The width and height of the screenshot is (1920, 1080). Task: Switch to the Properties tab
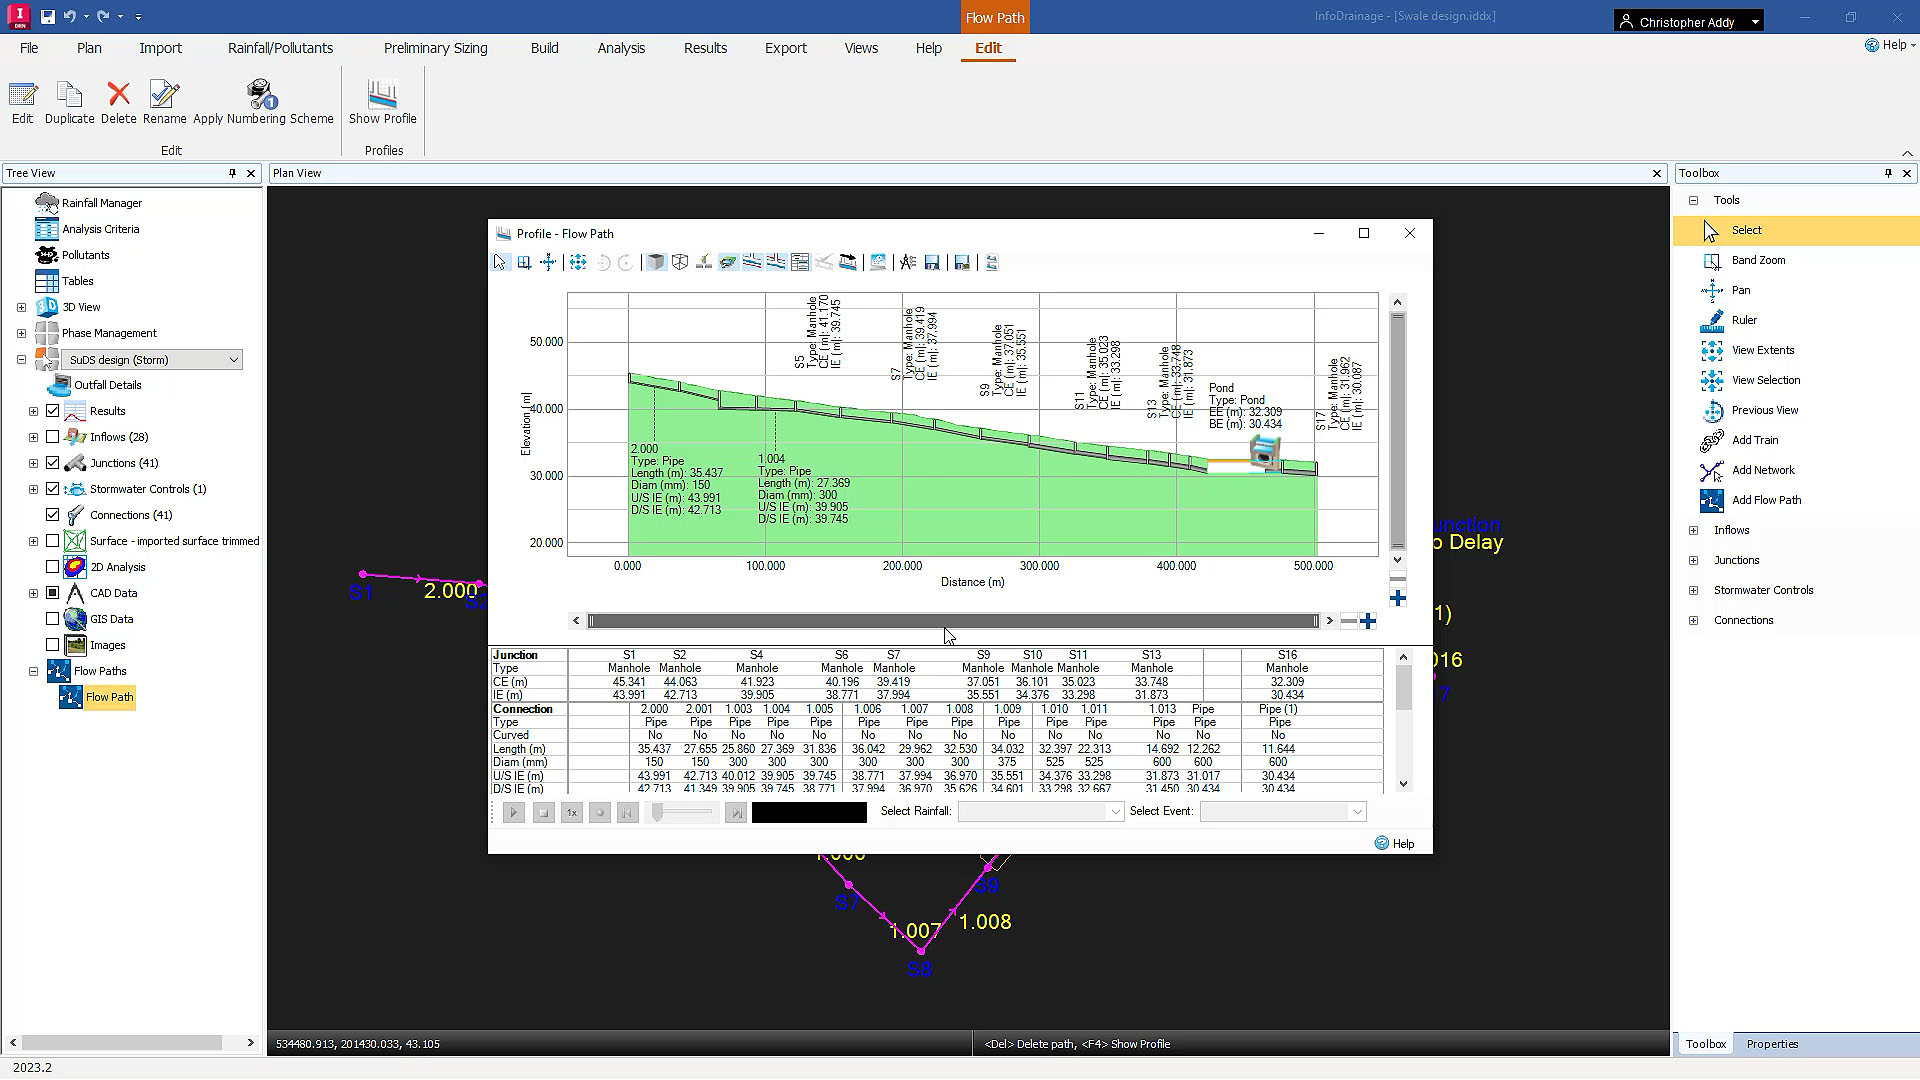(x=1771, y=1044)
